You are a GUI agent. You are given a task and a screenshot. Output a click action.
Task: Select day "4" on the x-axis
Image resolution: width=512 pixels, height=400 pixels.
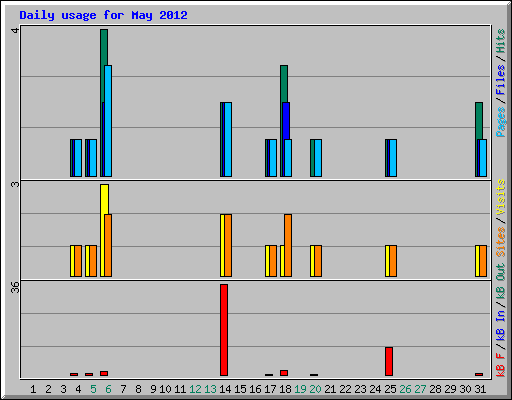(x=78, y=389)
